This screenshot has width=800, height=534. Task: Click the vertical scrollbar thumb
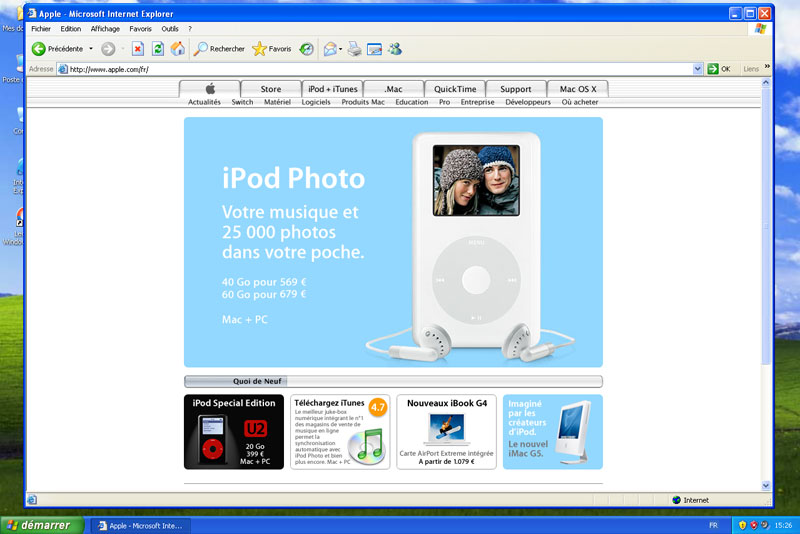(x=766, y=225)
